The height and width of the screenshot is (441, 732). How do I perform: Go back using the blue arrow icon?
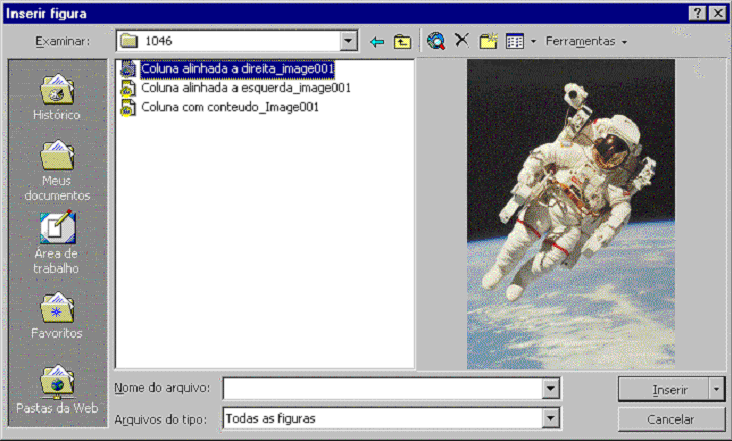(377, 42)
